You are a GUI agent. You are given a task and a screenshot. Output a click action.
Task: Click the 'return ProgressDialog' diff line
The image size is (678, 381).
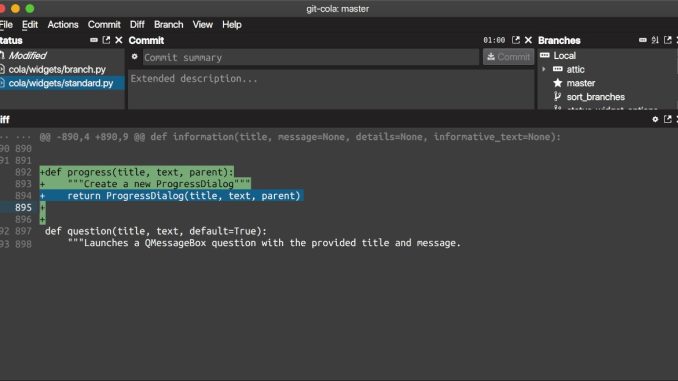coord(172,196)
